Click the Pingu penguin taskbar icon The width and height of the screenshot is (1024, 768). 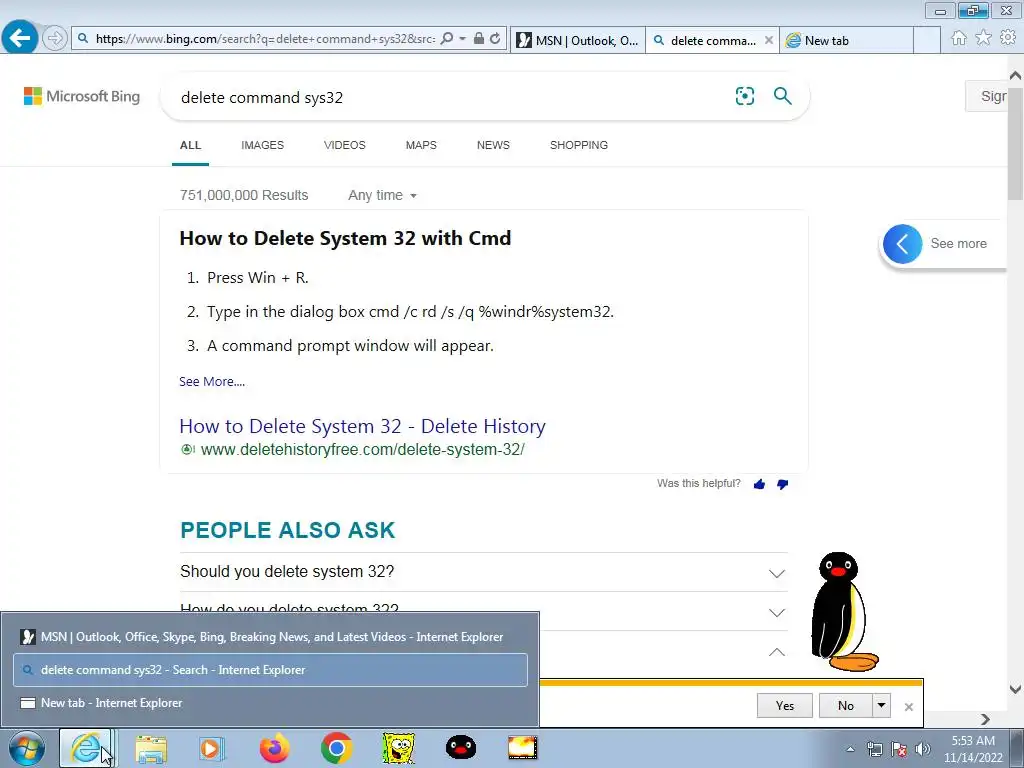click(461, 748)
